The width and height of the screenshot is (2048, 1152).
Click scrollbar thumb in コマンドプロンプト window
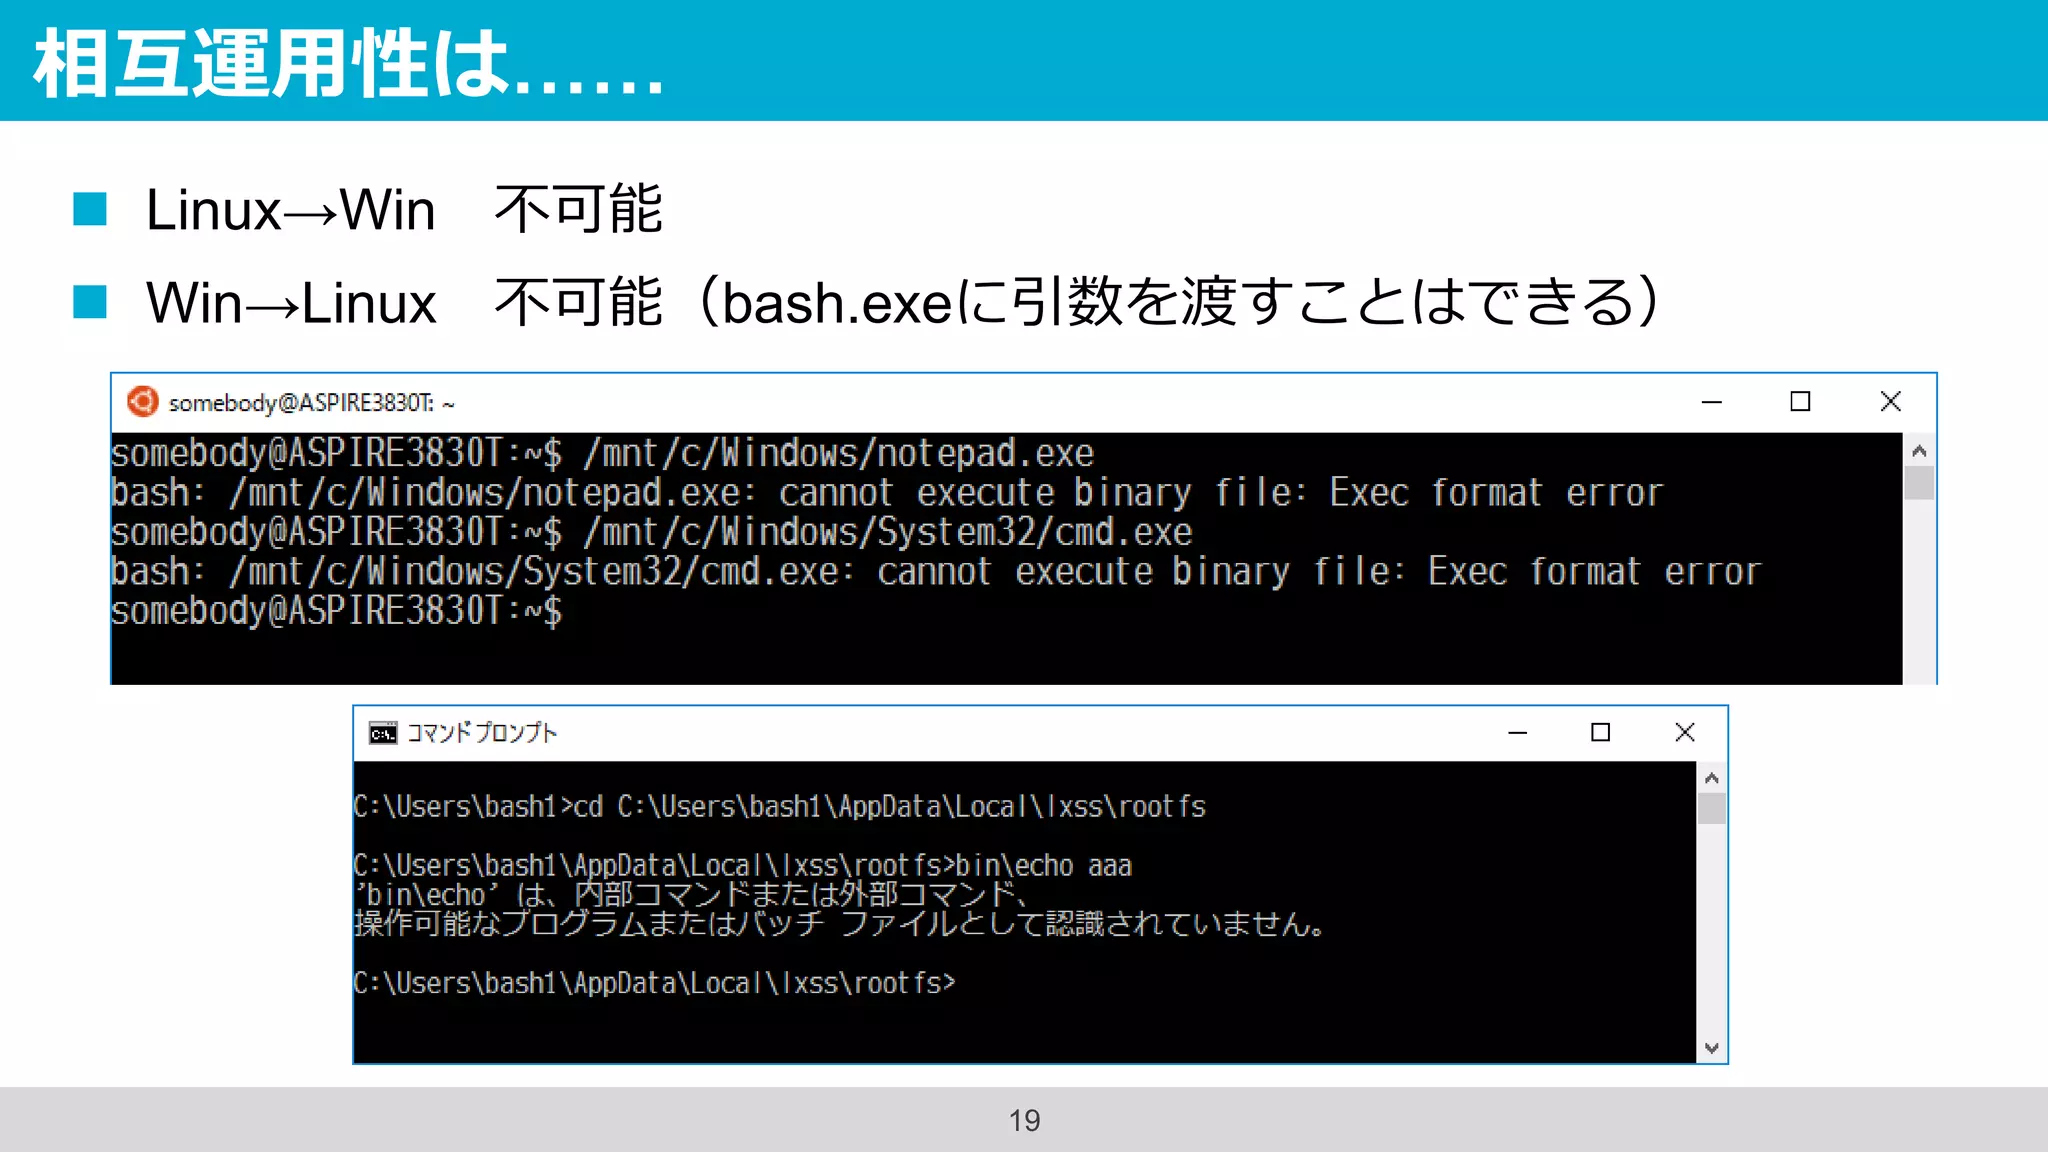pos(1712,808)
